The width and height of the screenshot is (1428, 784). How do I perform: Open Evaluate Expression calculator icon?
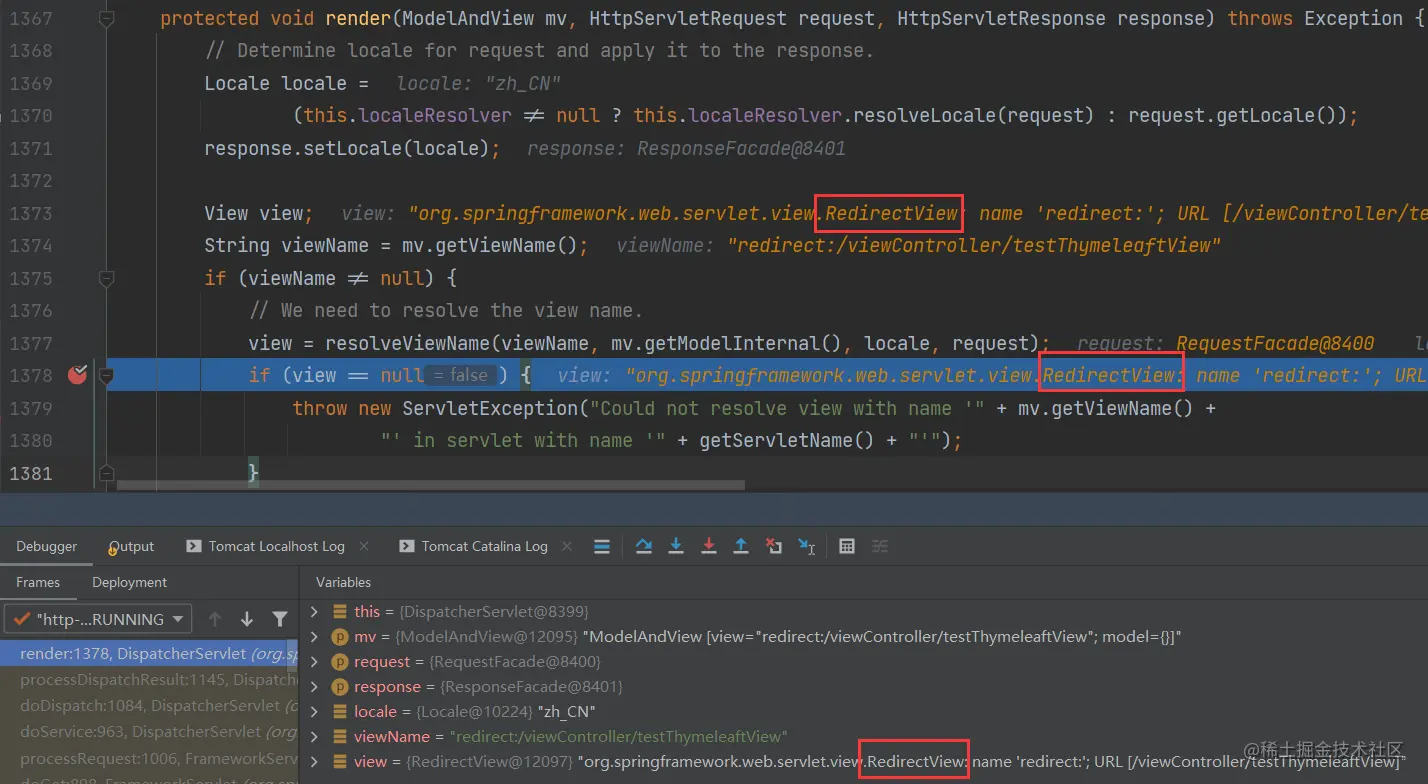[847, 546]
